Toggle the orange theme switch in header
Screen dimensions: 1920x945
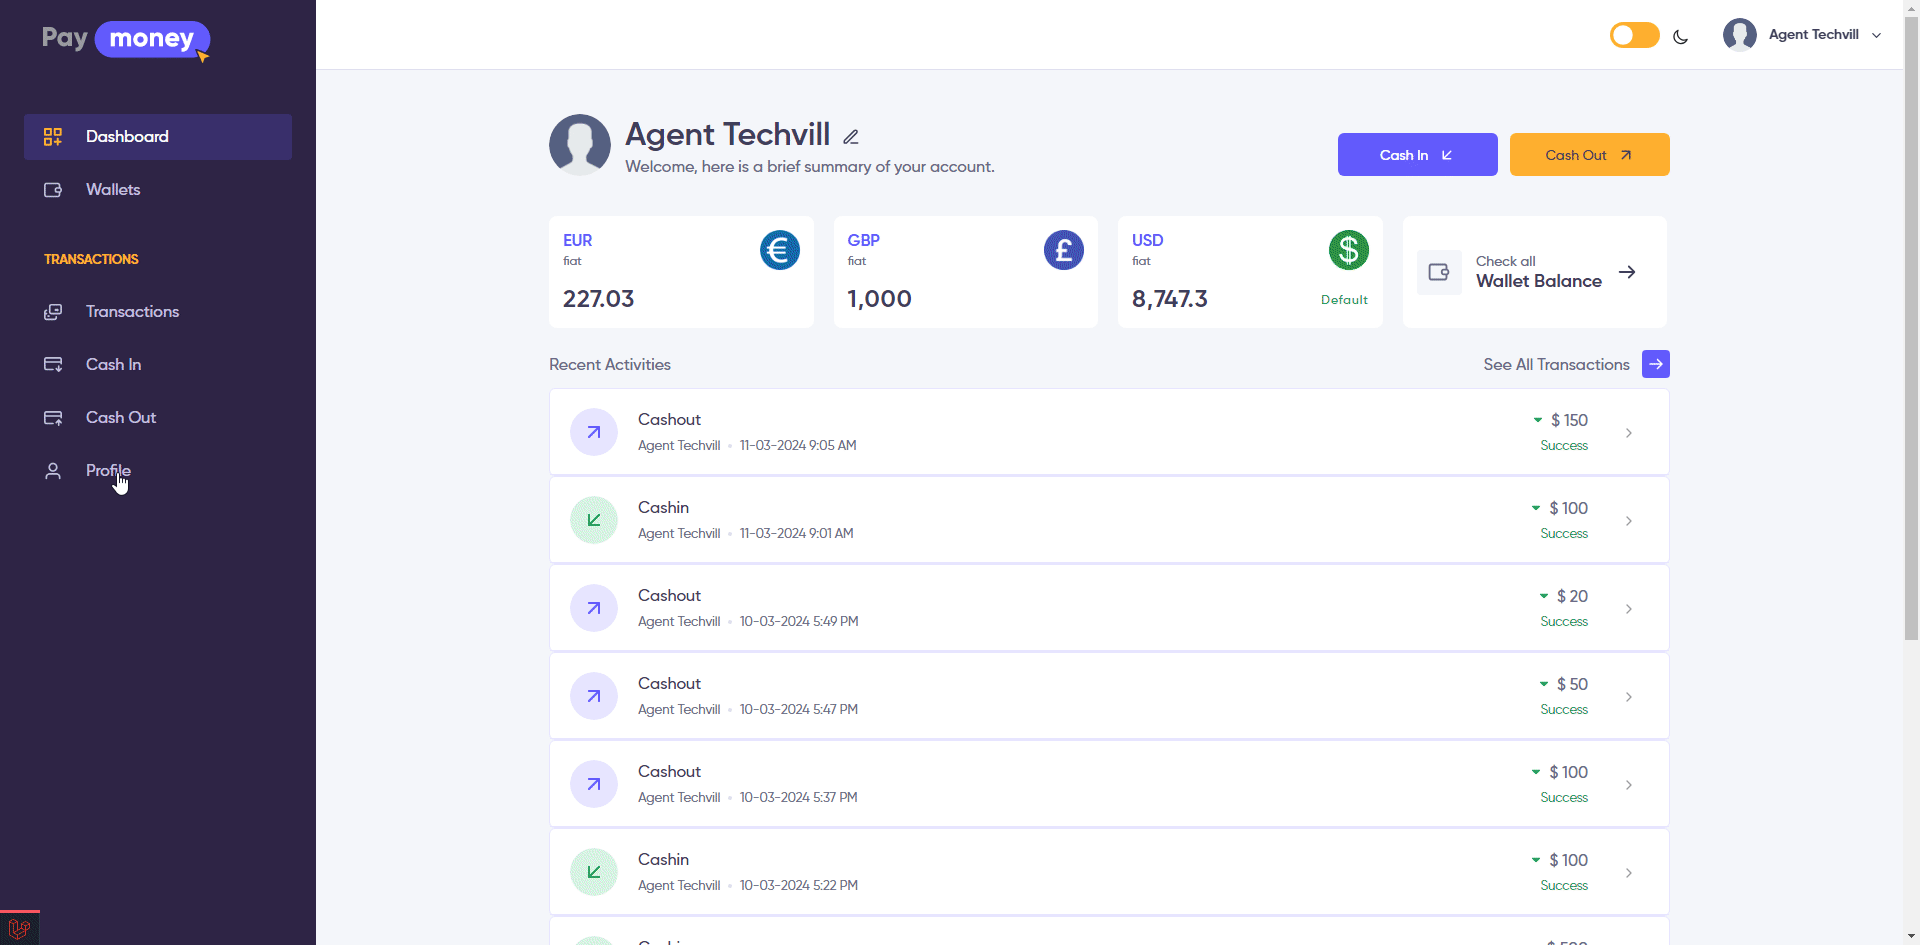pyautogui.click(x=1634, y=36)
